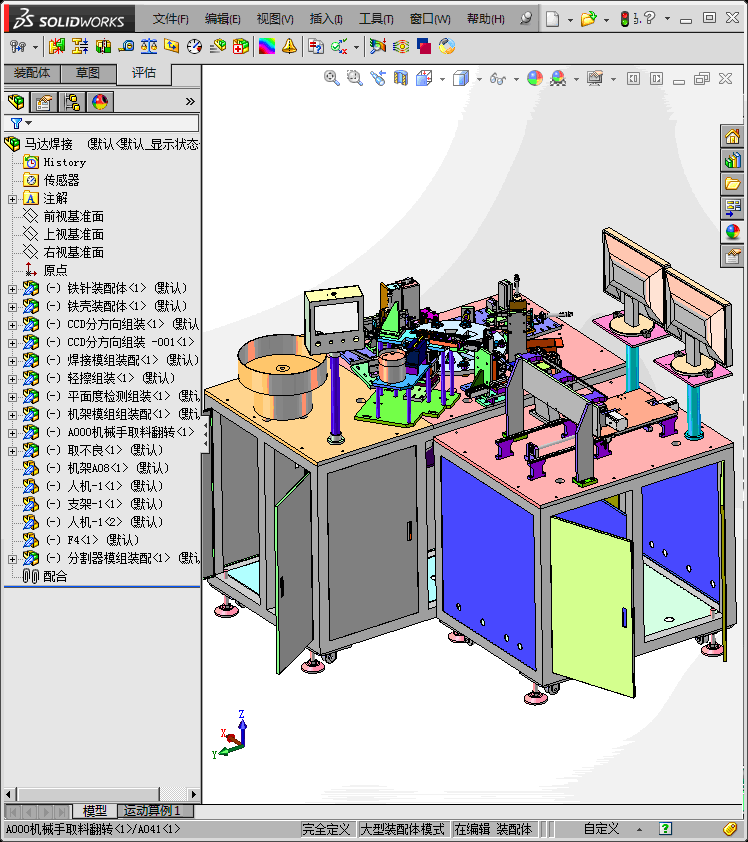
Task: Click the 自定义 units status button
Action: tap(601, 829)
